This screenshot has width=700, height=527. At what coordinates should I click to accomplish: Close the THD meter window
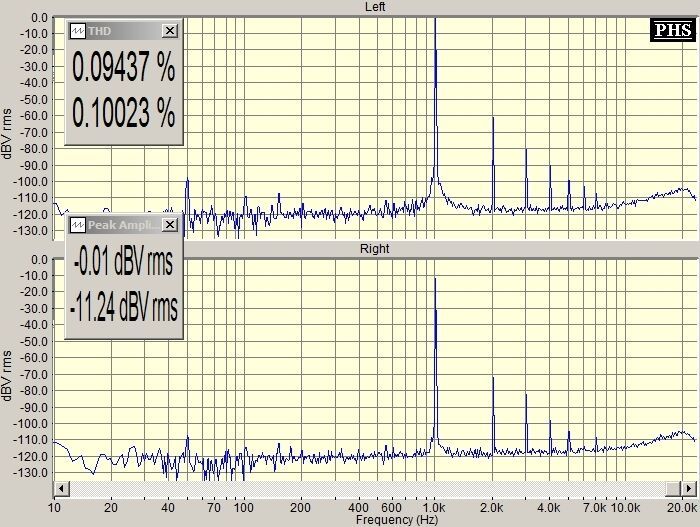coord(170,31)
